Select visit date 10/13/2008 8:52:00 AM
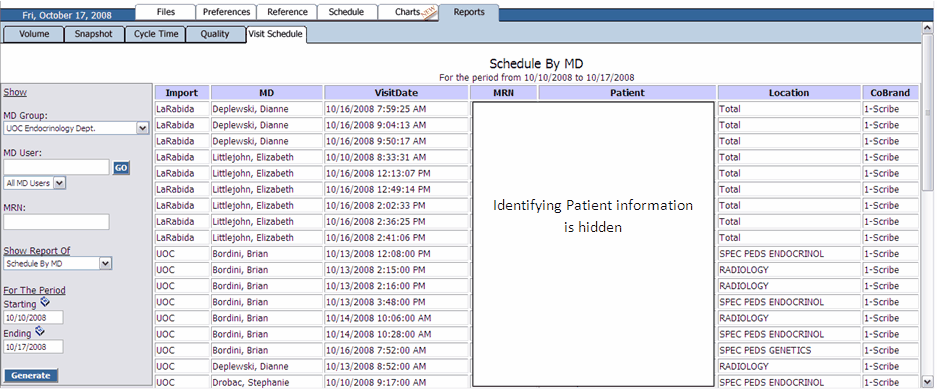Screen dimensions: 937x389 396,367
